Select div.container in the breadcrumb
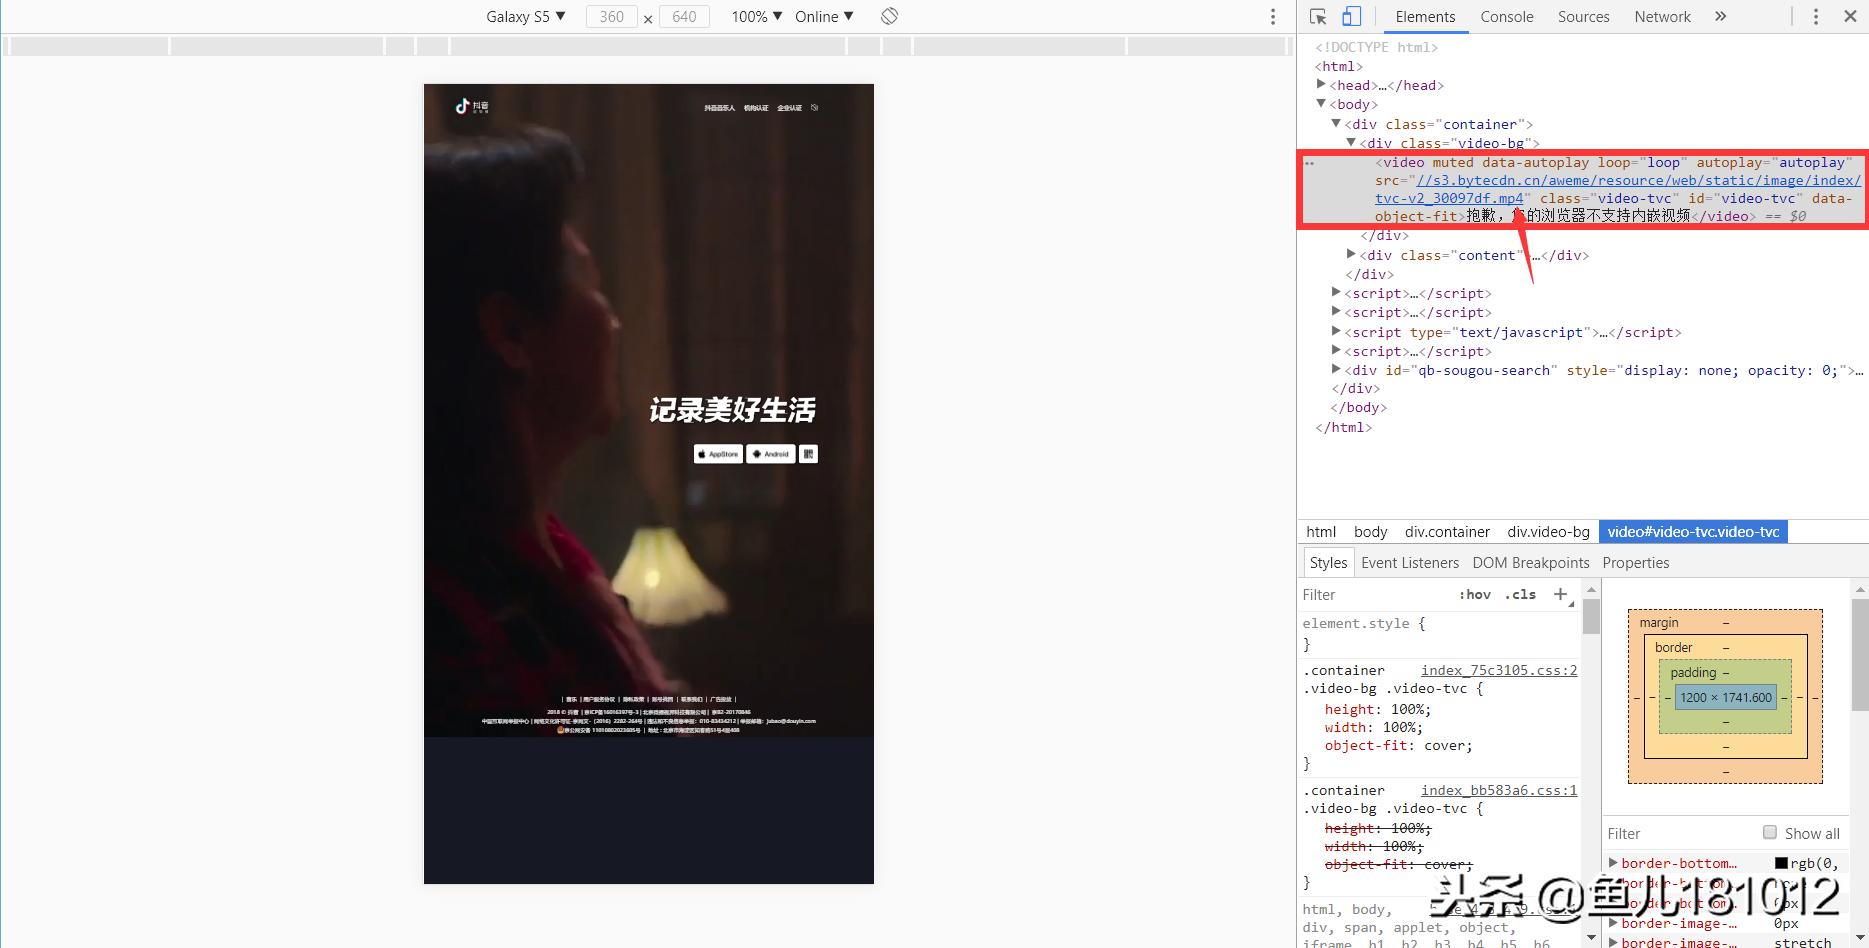This screenshot has width=1869, height=948. tap(1447, 532)
